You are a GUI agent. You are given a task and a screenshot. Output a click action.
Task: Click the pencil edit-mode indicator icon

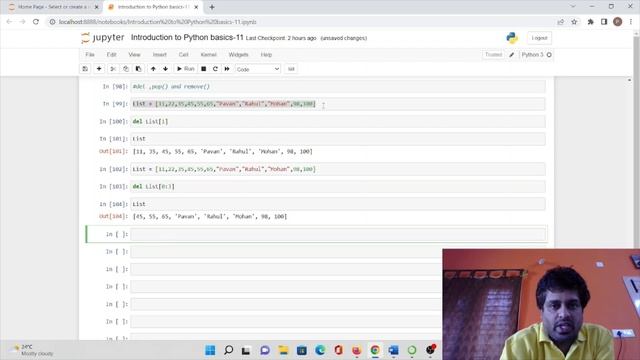[x=511, y=55]
